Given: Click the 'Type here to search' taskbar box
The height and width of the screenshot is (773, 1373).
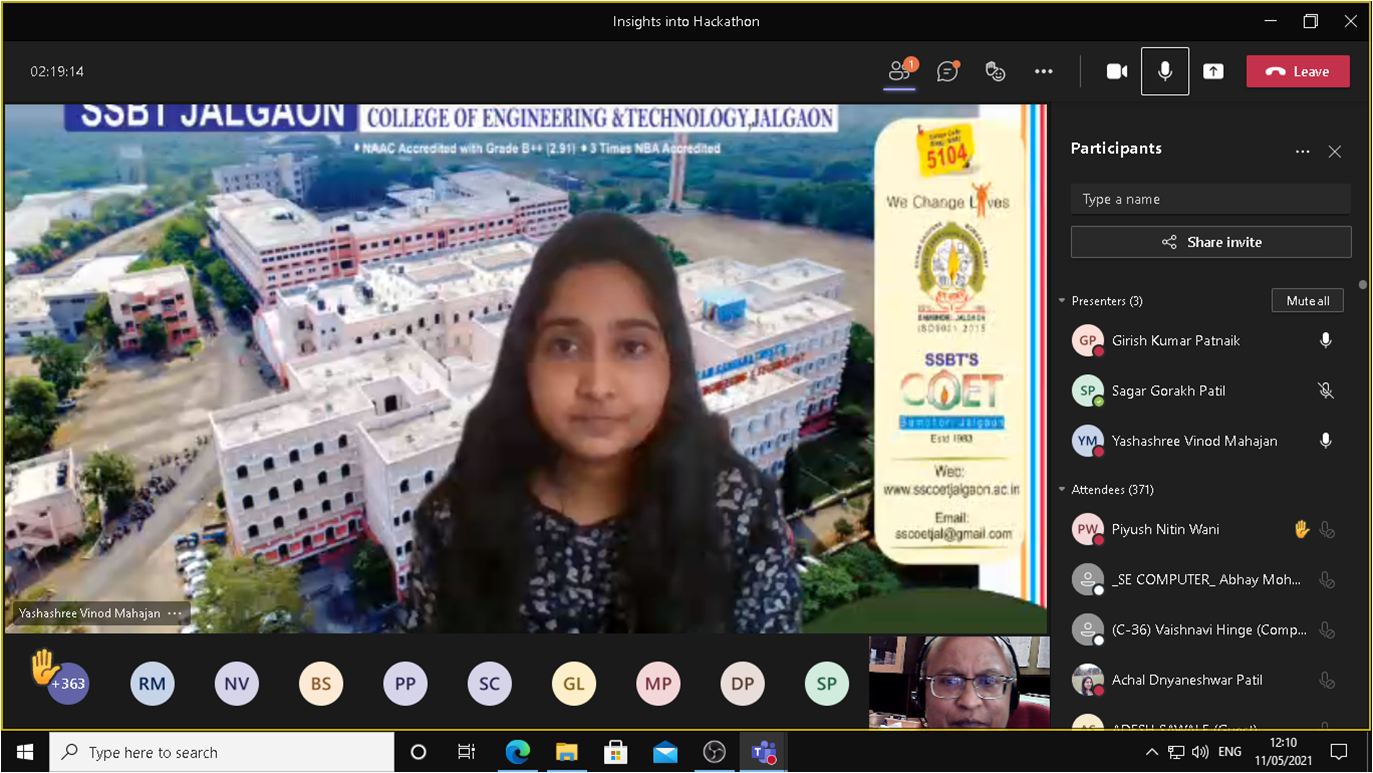Looking at the screenshot, I should [x=222, y=752].
